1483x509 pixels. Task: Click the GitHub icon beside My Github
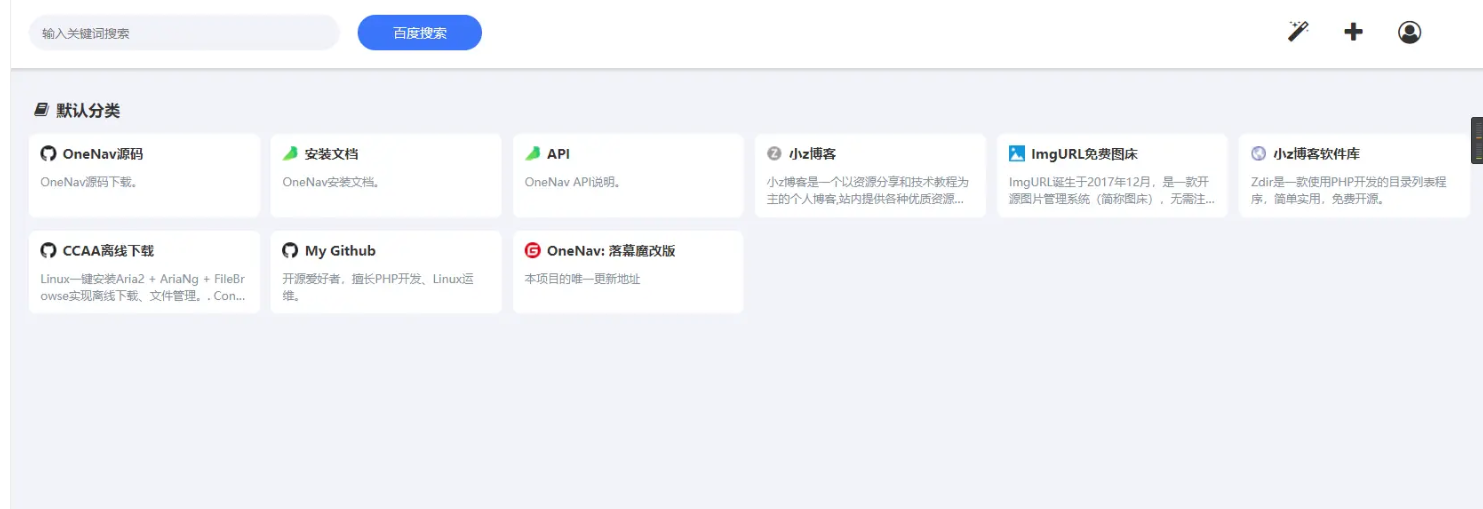[x=290, y=251]
